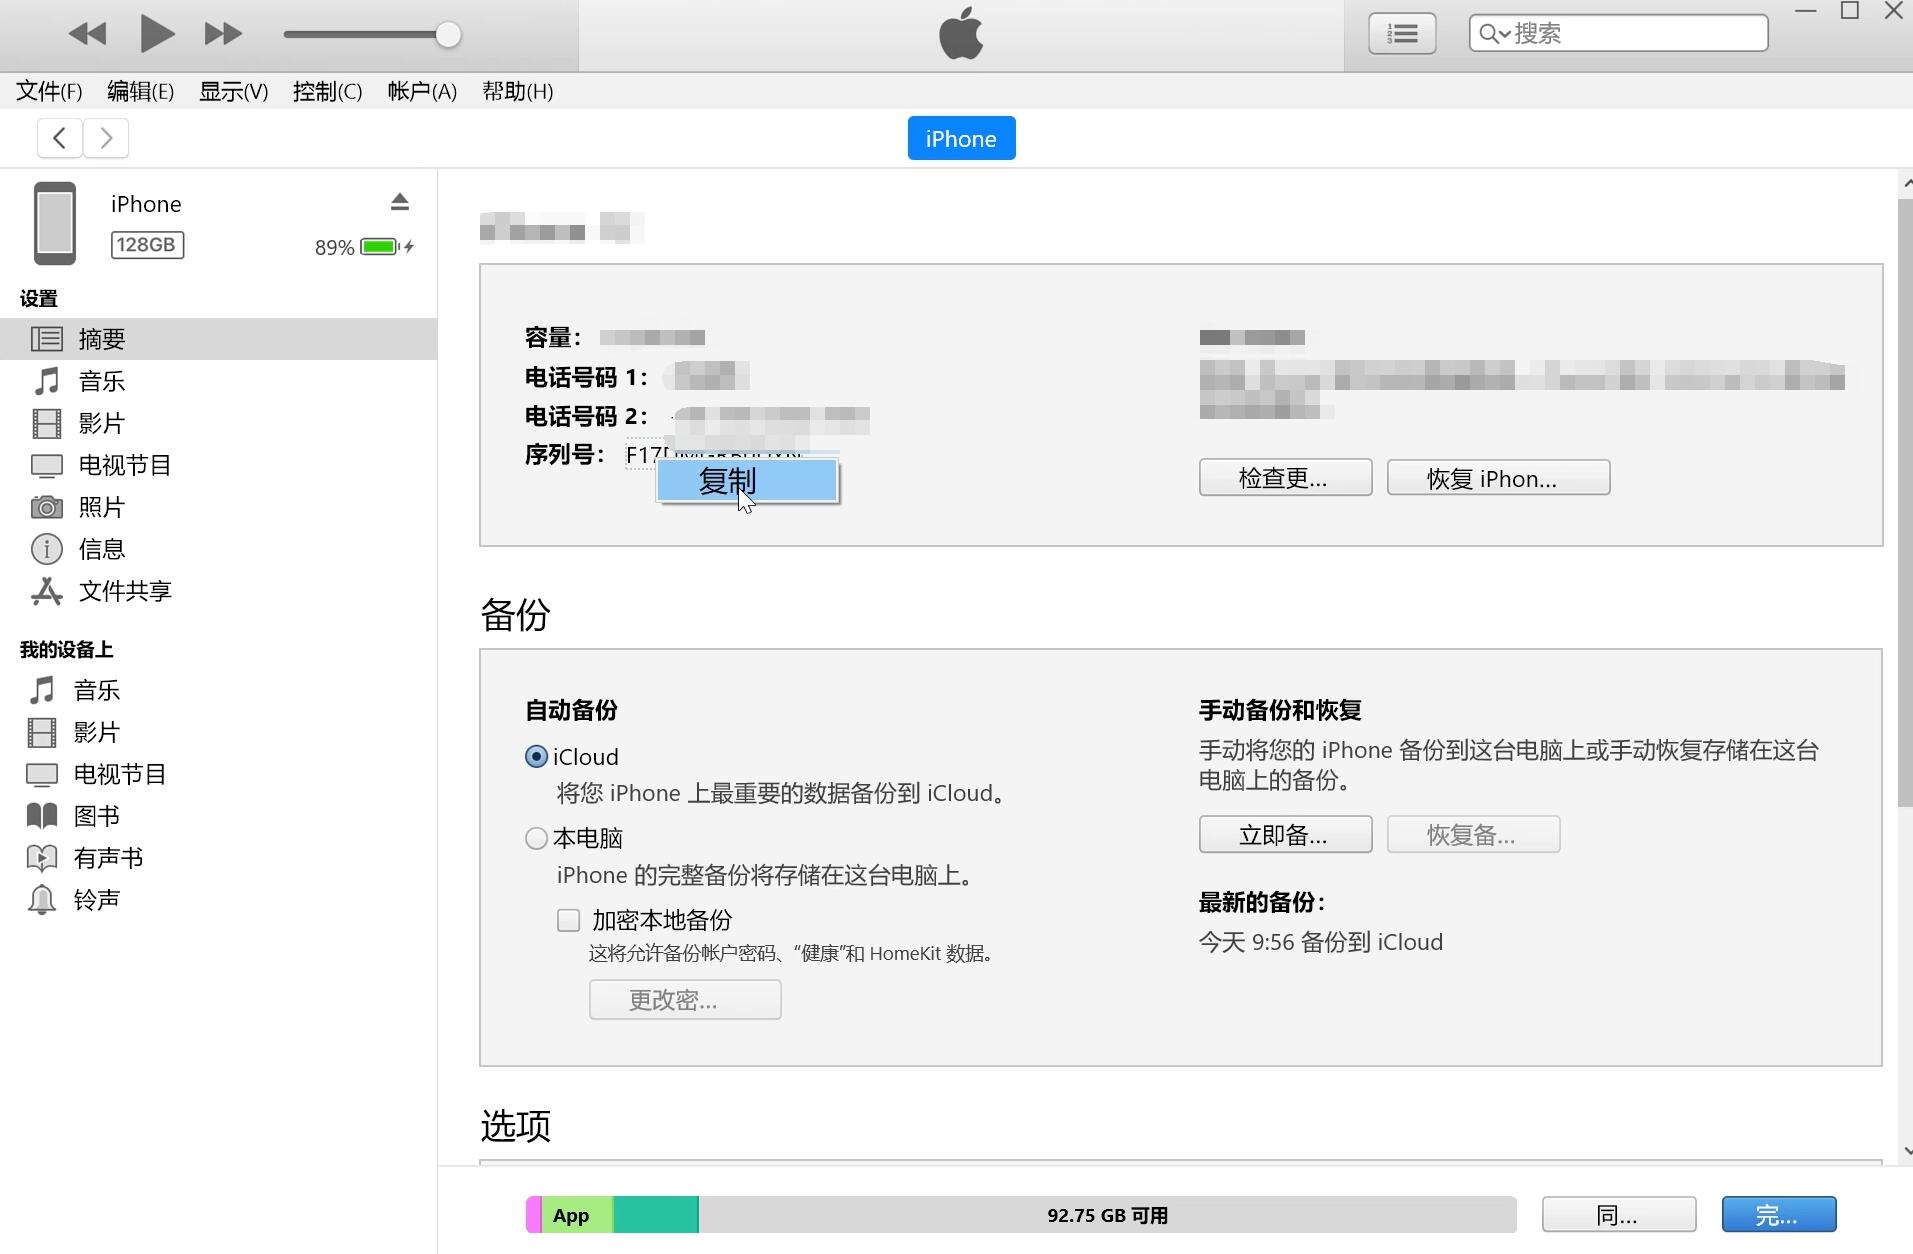The height and width of the screenshot is (1254, 1913).
Task: Click the scrollbar down arrow
Action: click(x=1906, y=1151)
